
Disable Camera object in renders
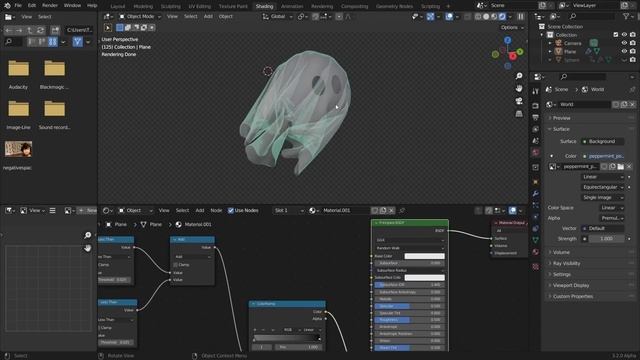(632, 43)
